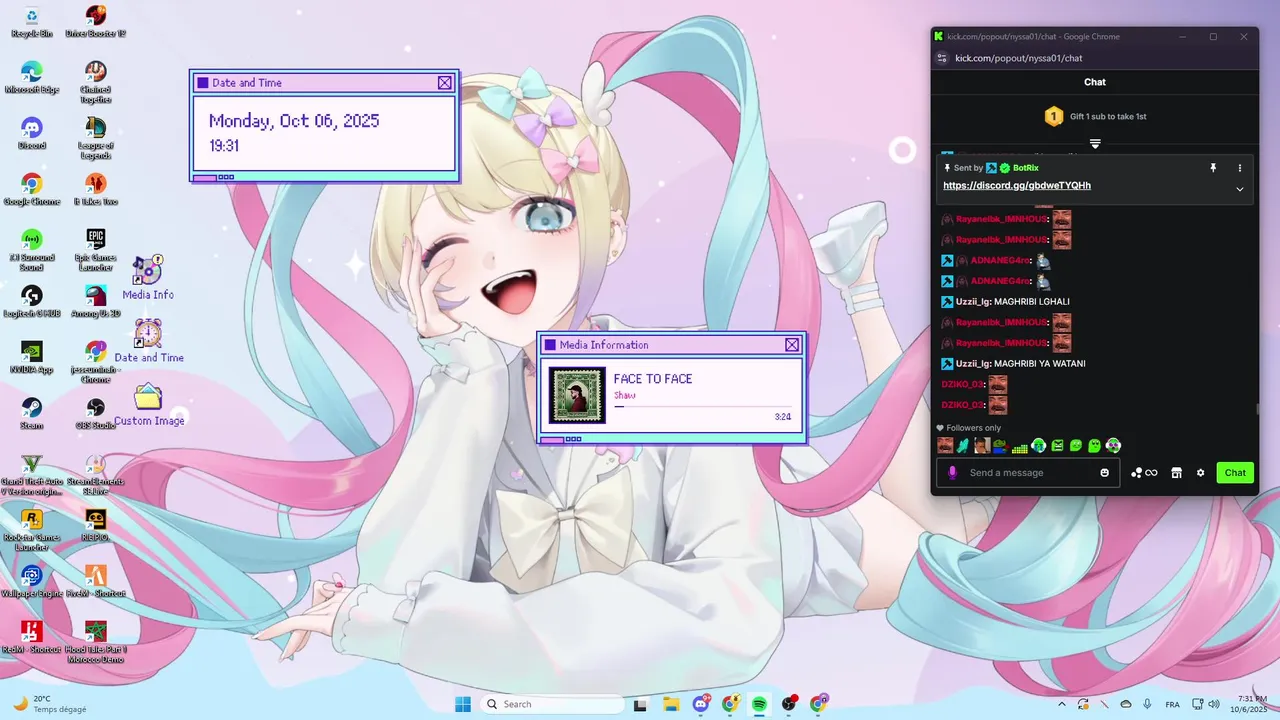The width and height of the screenshot is (1280, 720).
Task: Click the green Chat send button
Action: pyautogui.click(x=1235, y=473)
